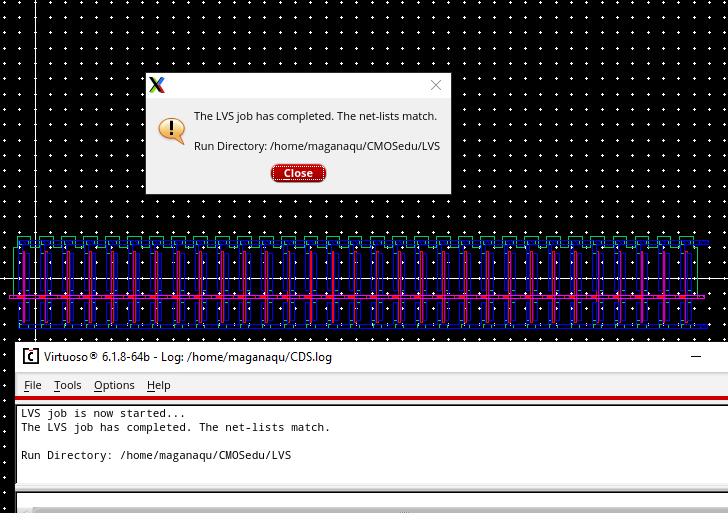This screenshot has height=513, width=728.
Task: Click 'LVS job is now started...' log line
Action: pos(103,413)
